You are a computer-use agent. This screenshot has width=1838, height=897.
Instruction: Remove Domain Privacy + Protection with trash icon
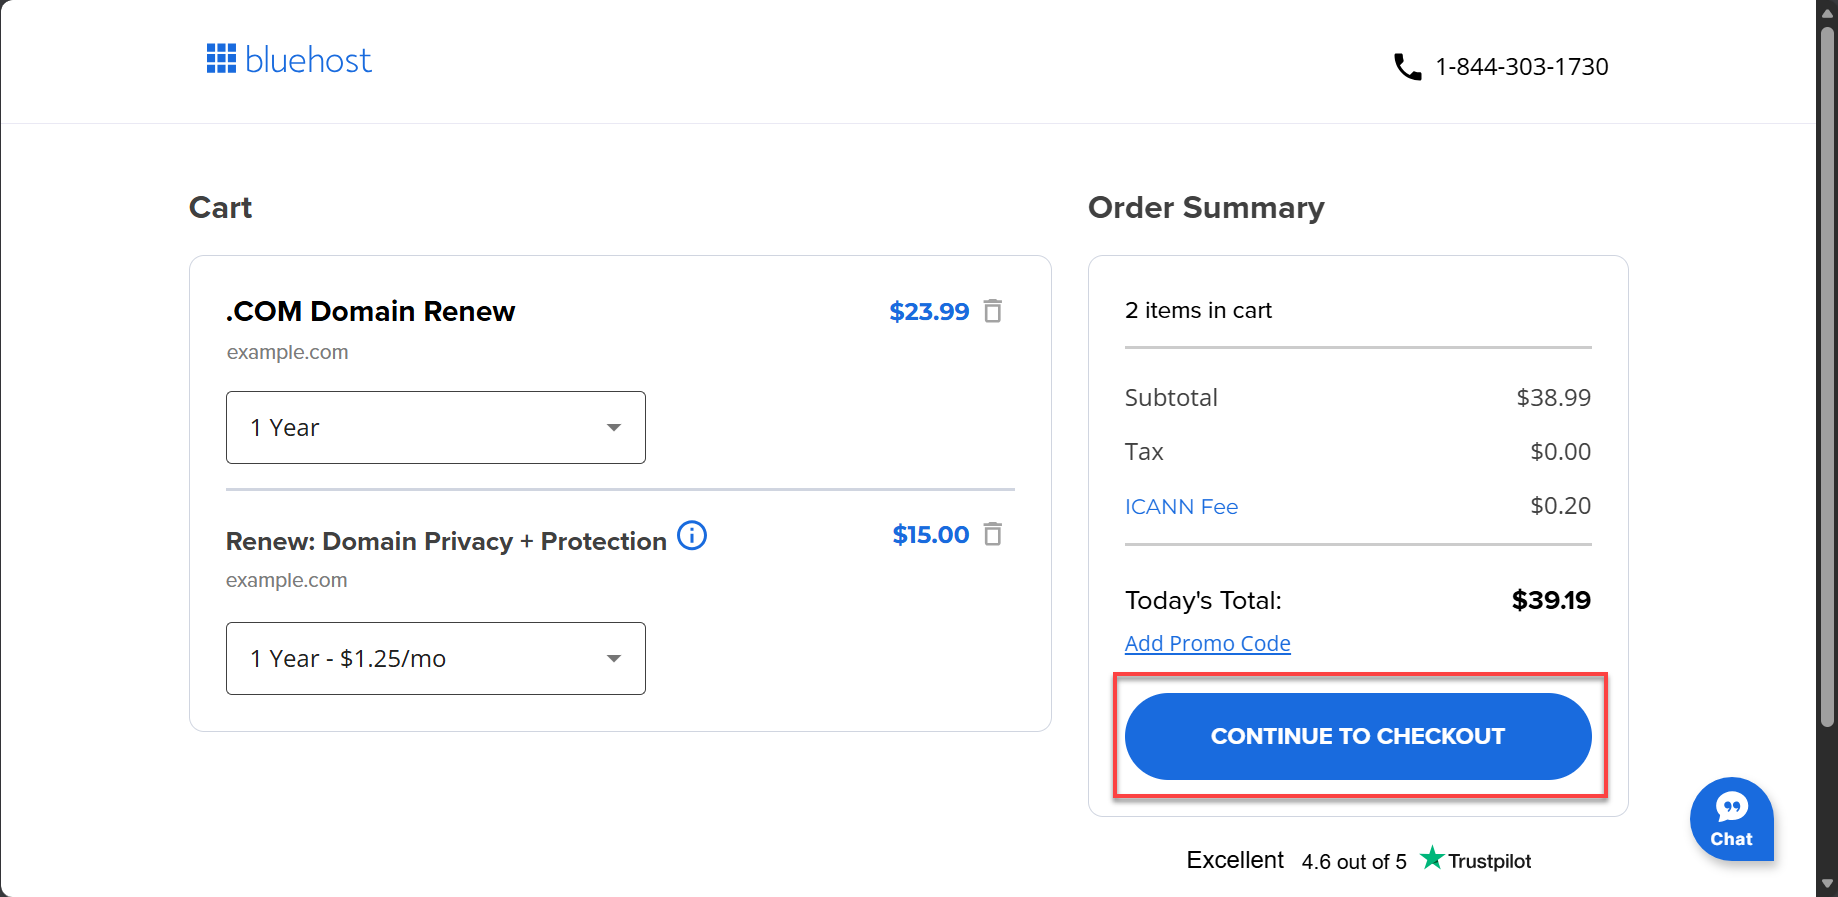point(993,535)
